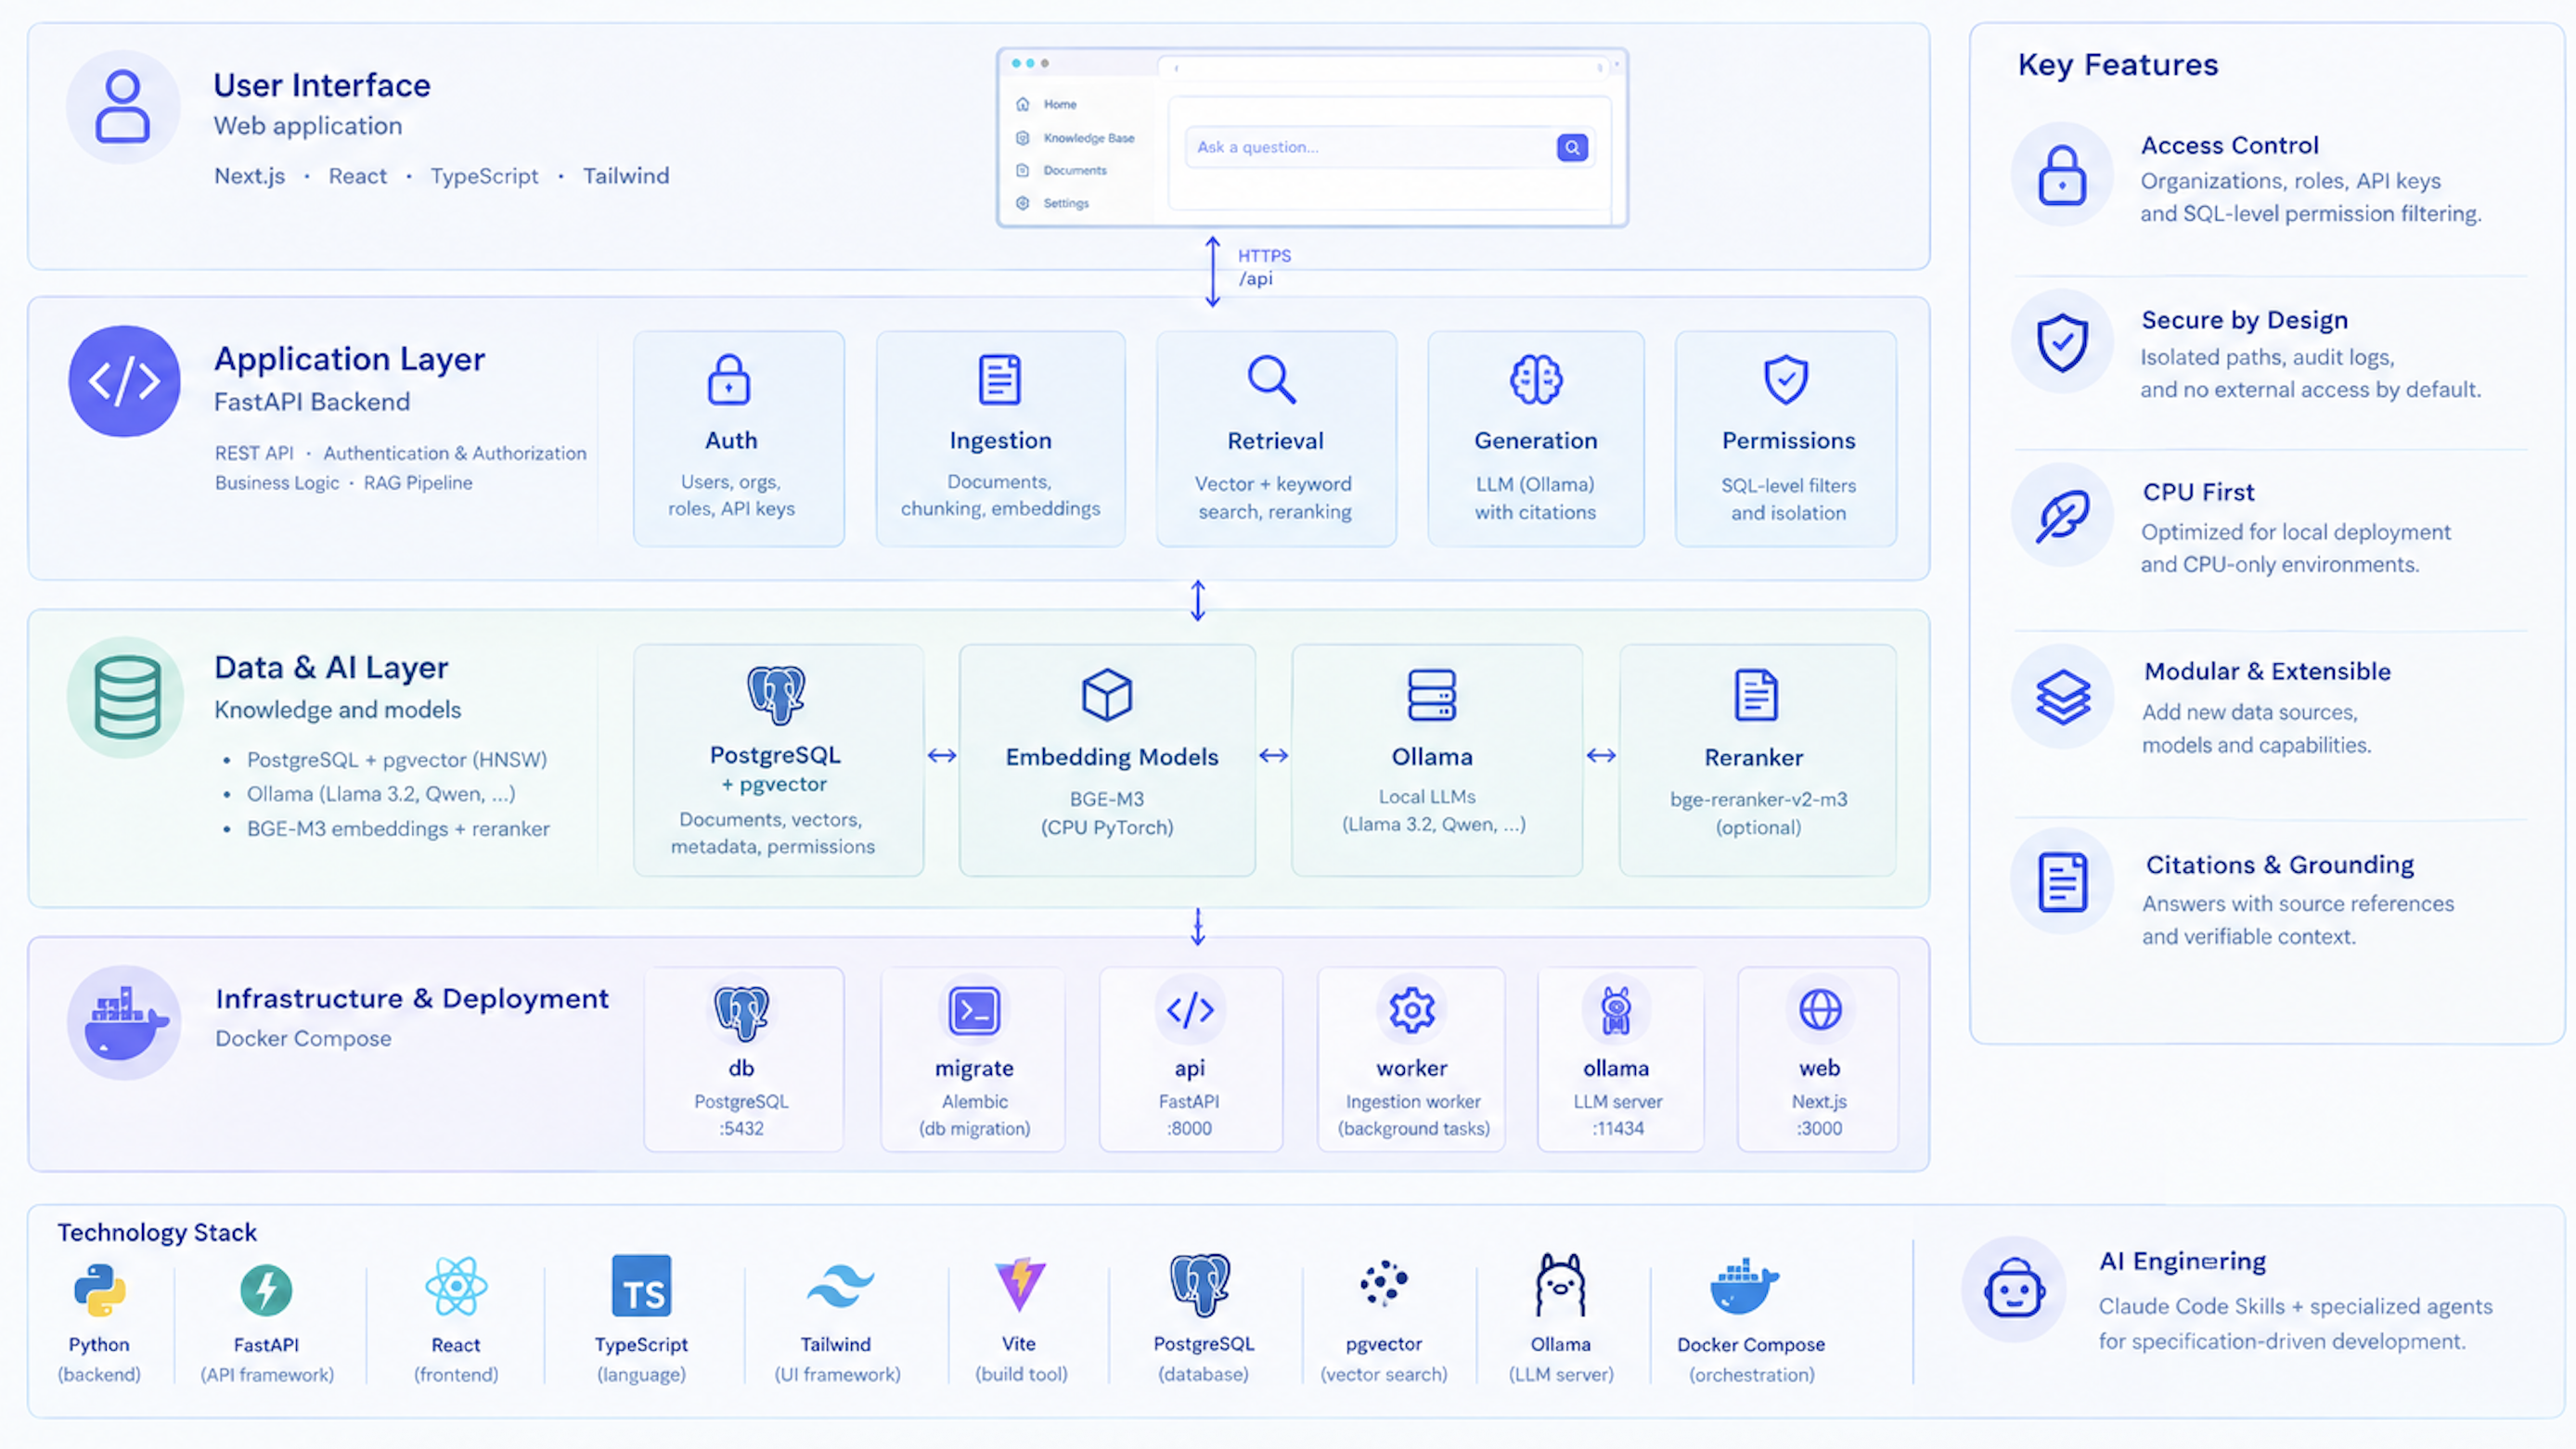Click the Retrieval magnifier icon
2576x1449 pixels.
click(x=1272, y=379)
